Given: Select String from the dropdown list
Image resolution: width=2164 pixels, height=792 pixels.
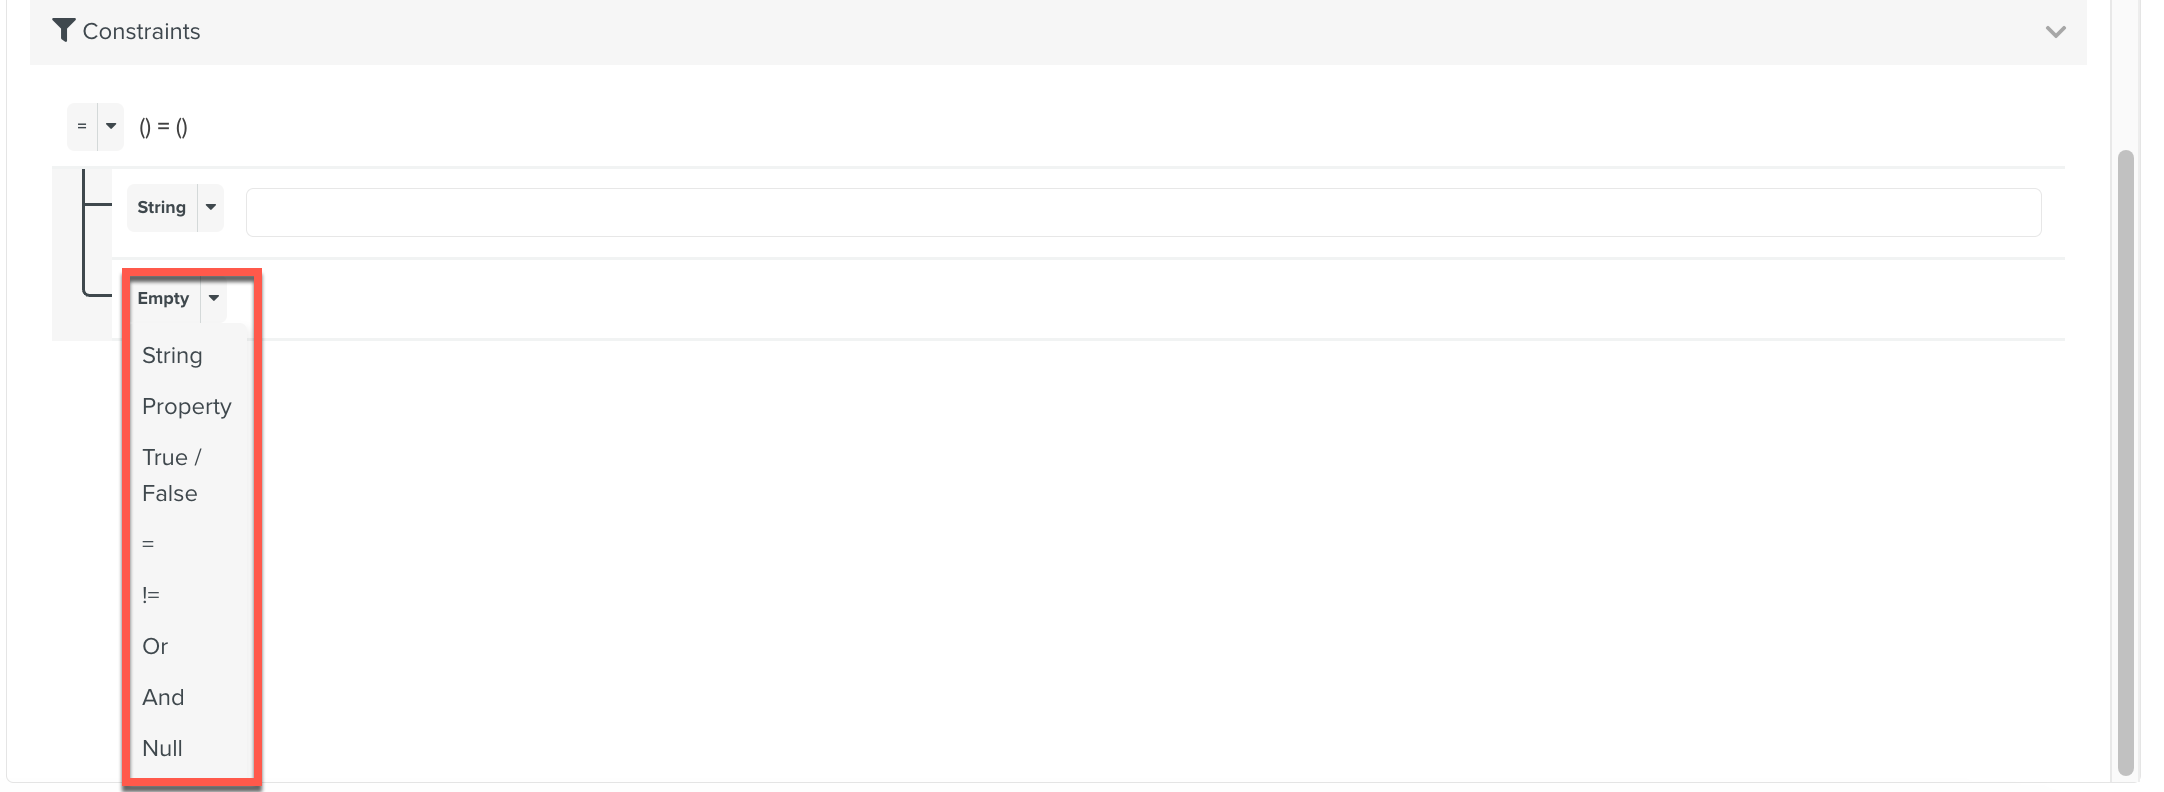Looking at the screenshot, I should tap(172, 356).
